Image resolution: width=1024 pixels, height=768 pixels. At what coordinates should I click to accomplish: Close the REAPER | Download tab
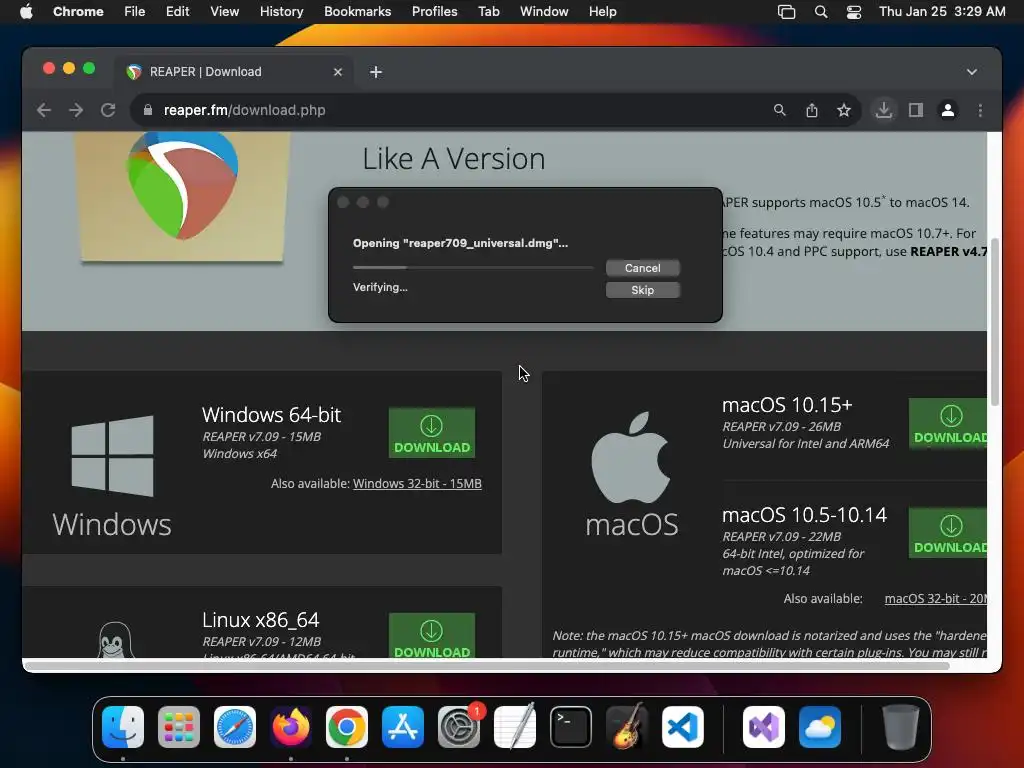pos(338,72)
